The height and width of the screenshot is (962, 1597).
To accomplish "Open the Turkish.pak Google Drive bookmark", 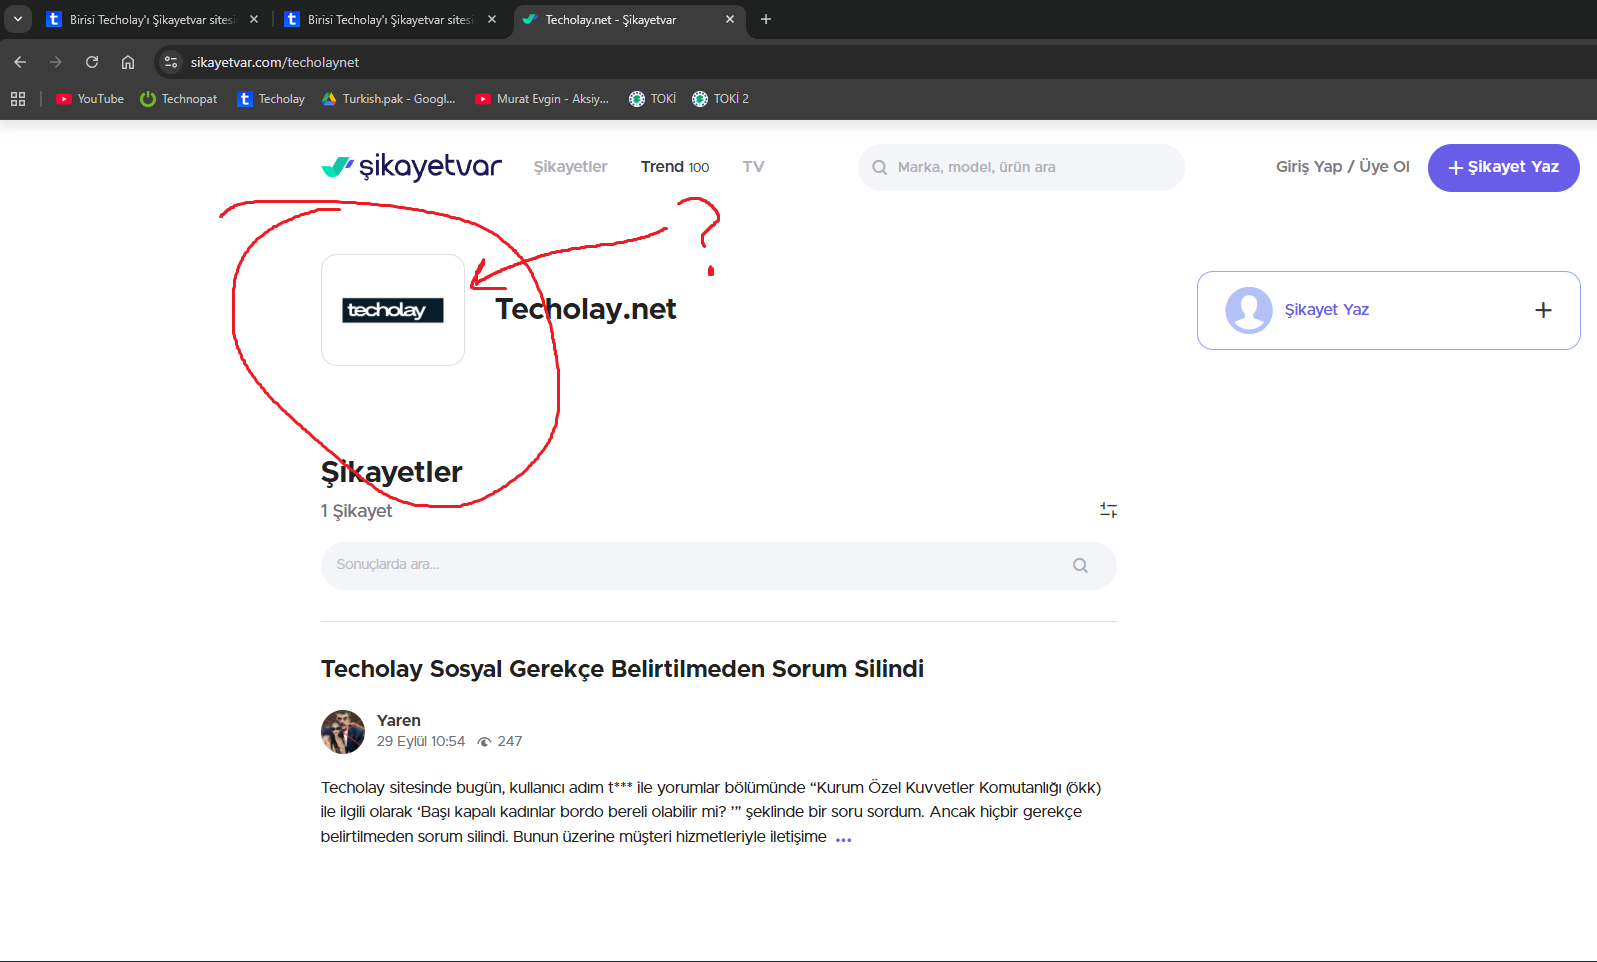I will pyautogui.click(x=388, y=99).
